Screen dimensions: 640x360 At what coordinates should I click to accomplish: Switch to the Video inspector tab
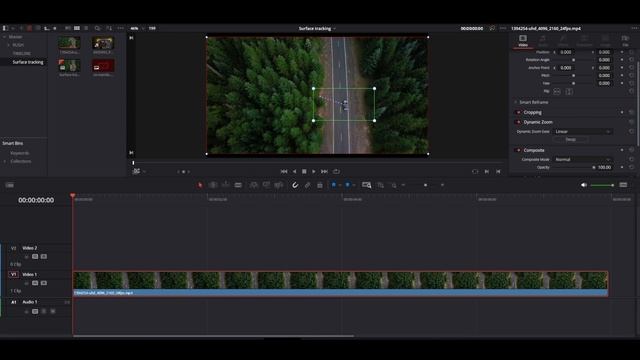(523, 40)
